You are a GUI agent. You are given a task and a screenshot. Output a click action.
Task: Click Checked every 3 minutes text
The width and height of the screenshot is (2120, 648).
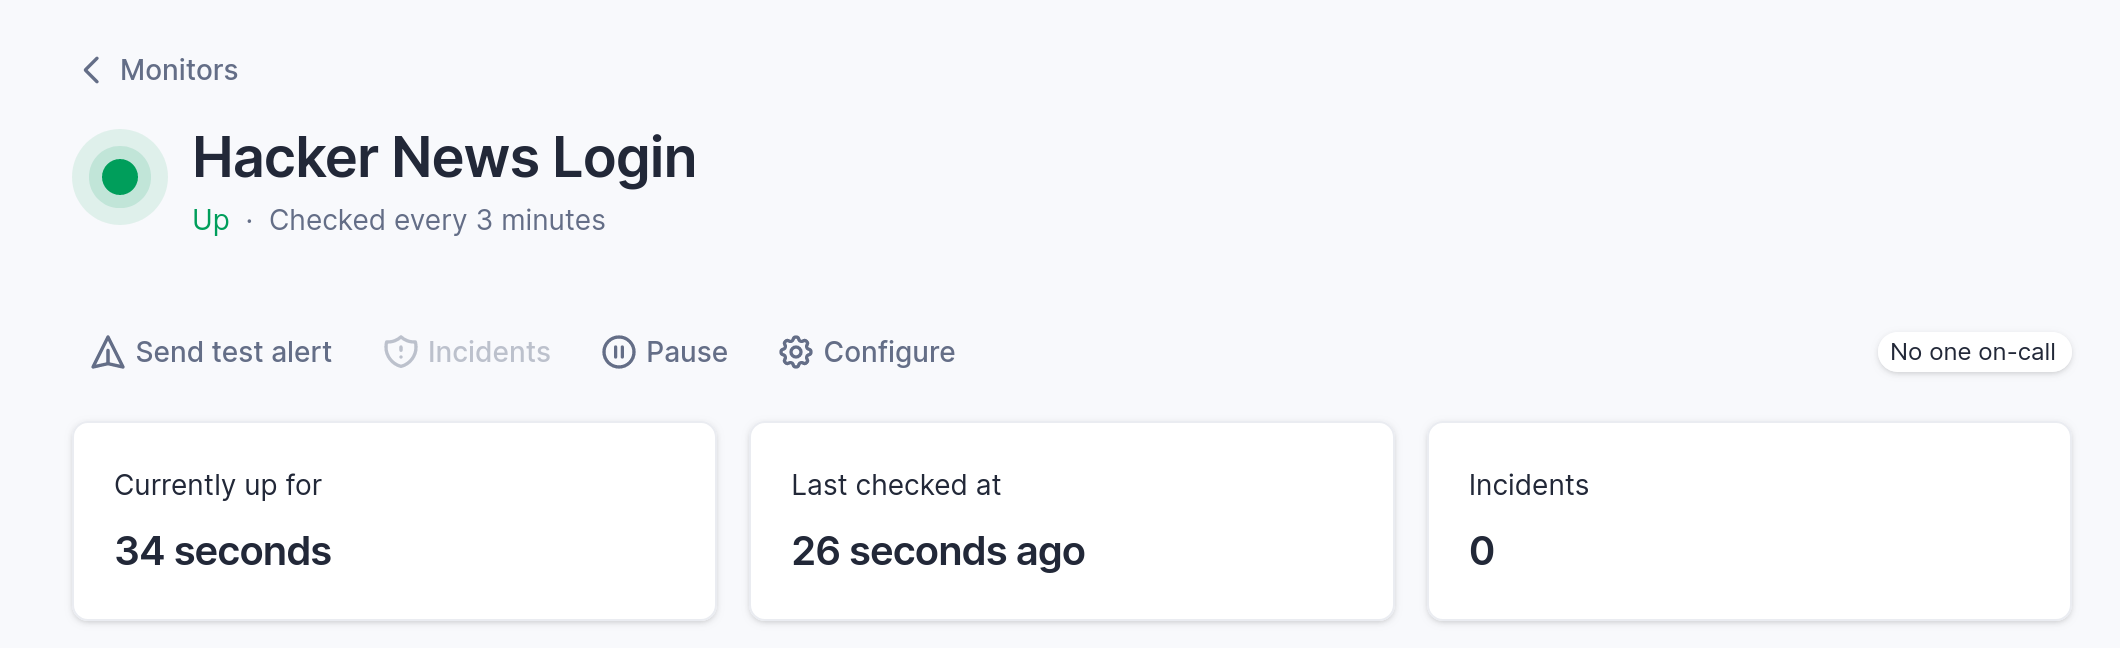point(437,220)
